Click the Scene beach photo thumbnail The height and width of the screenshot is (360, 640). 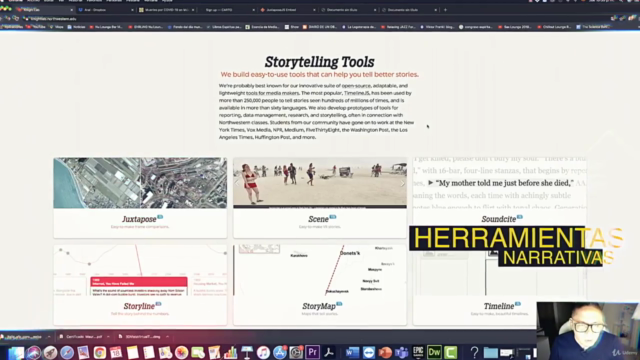pyautogui.click(x=320, y=183)
